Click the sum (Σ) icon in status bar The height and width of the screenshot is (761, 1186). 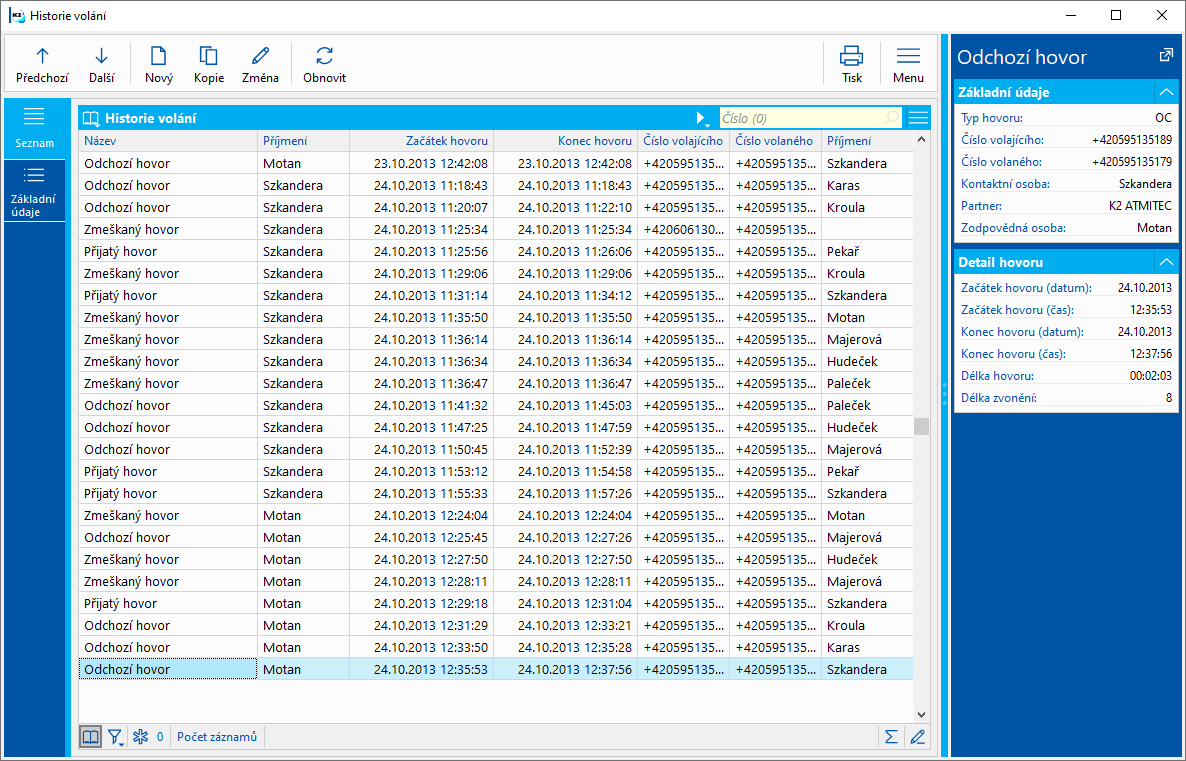[890, 737]
